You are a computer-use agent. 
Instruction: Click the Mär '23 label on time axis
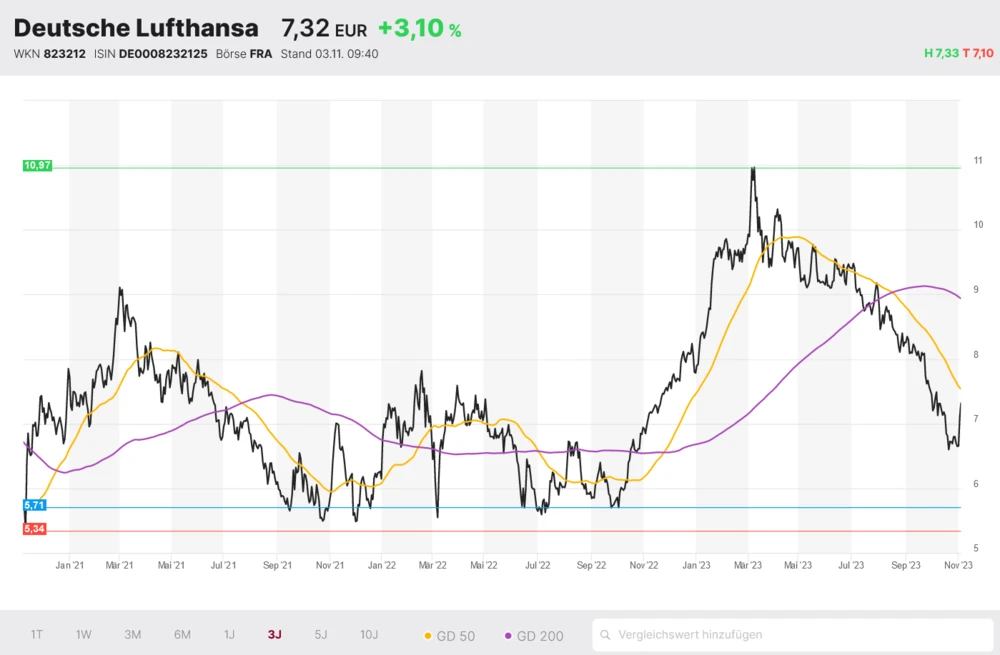748,565
